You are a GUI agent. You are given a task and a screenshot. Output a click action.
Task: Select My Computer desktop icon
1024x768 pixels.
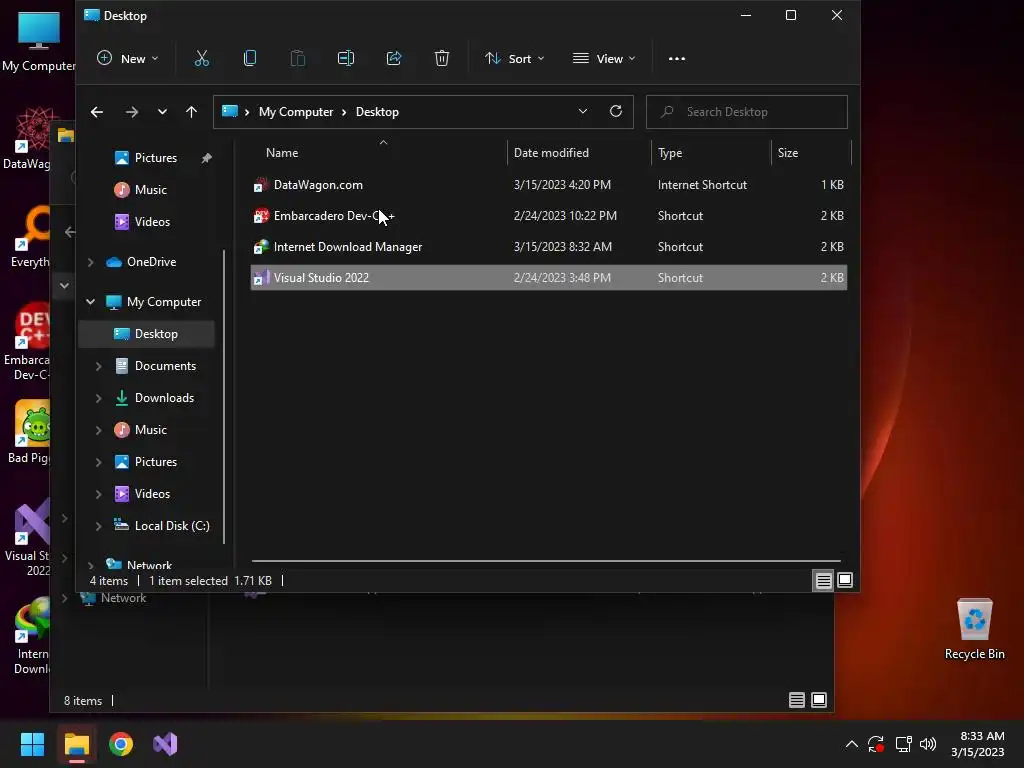coord(39,40)
